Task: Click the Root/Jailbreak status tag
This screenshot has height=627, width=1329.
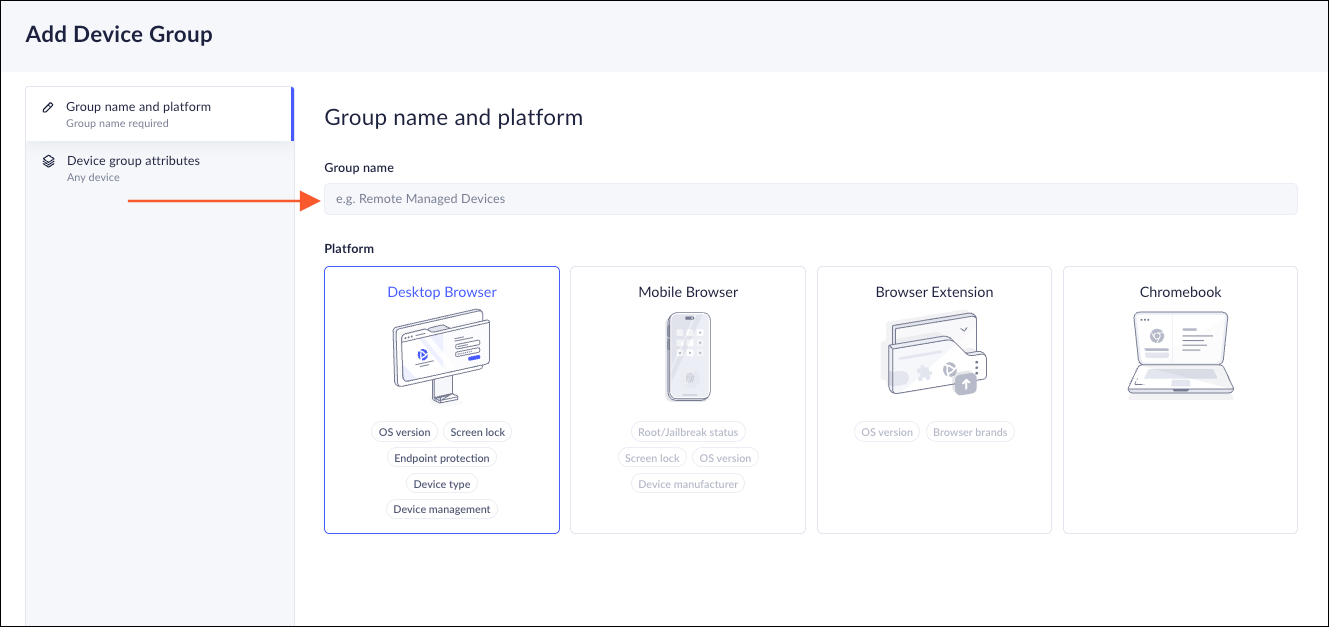Action: point(688,432)
